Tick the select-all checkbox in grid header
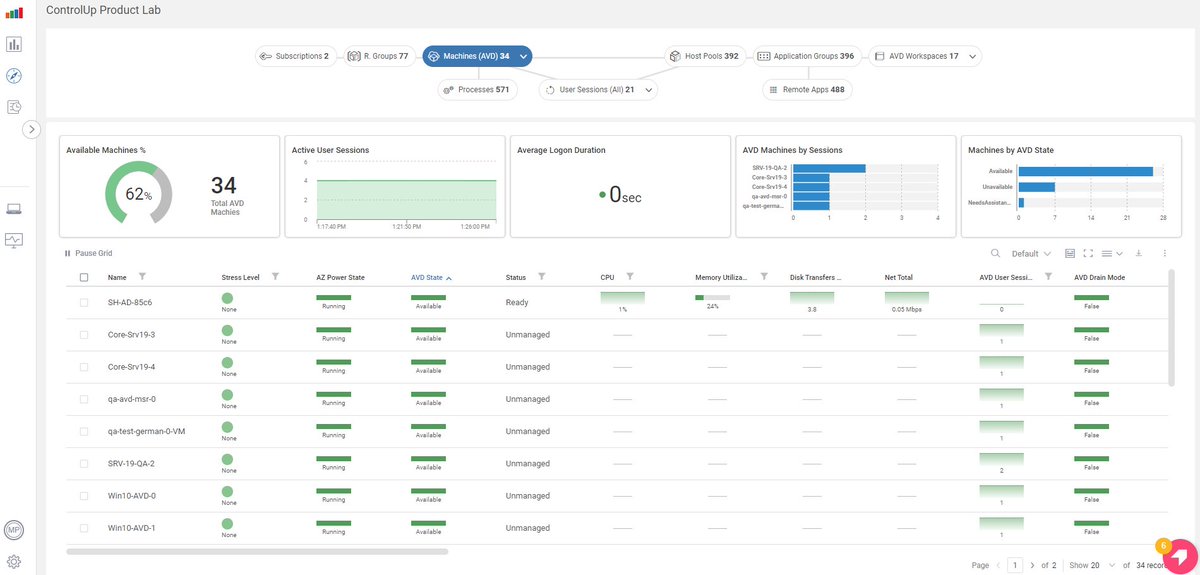This screenshot has height=575, width=1200. [x=84, y=277]
